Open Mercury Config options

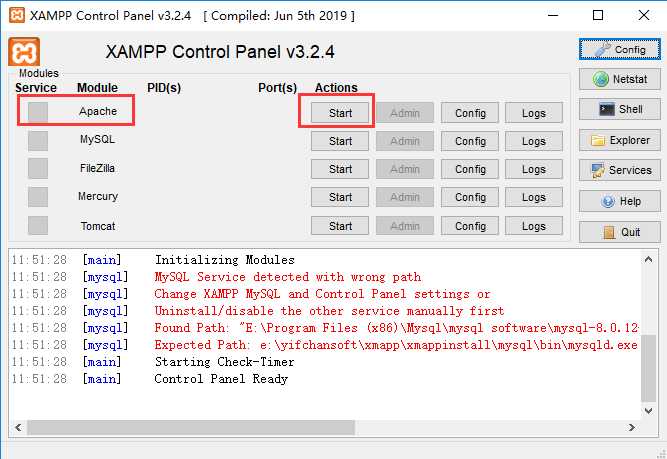470,197
